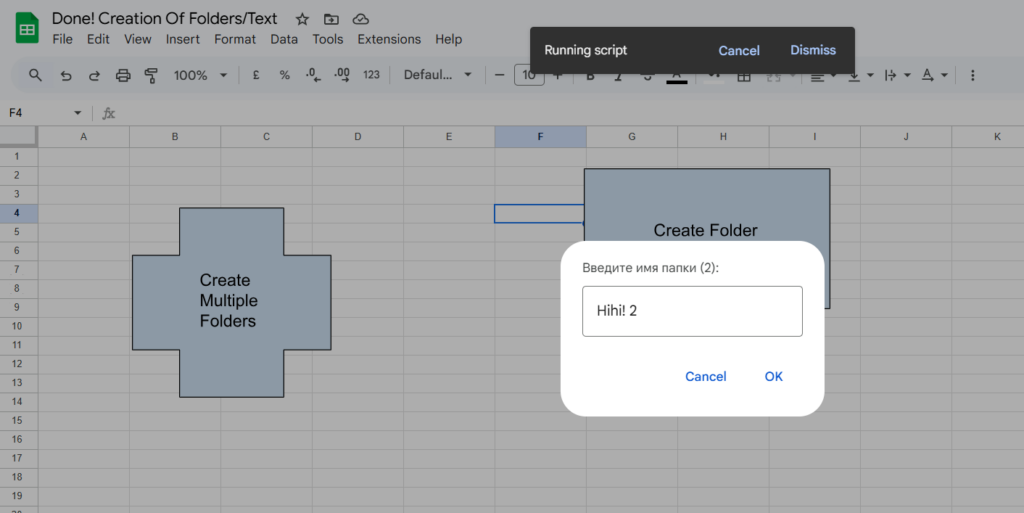Open the font family dropdown

(437, 75)
